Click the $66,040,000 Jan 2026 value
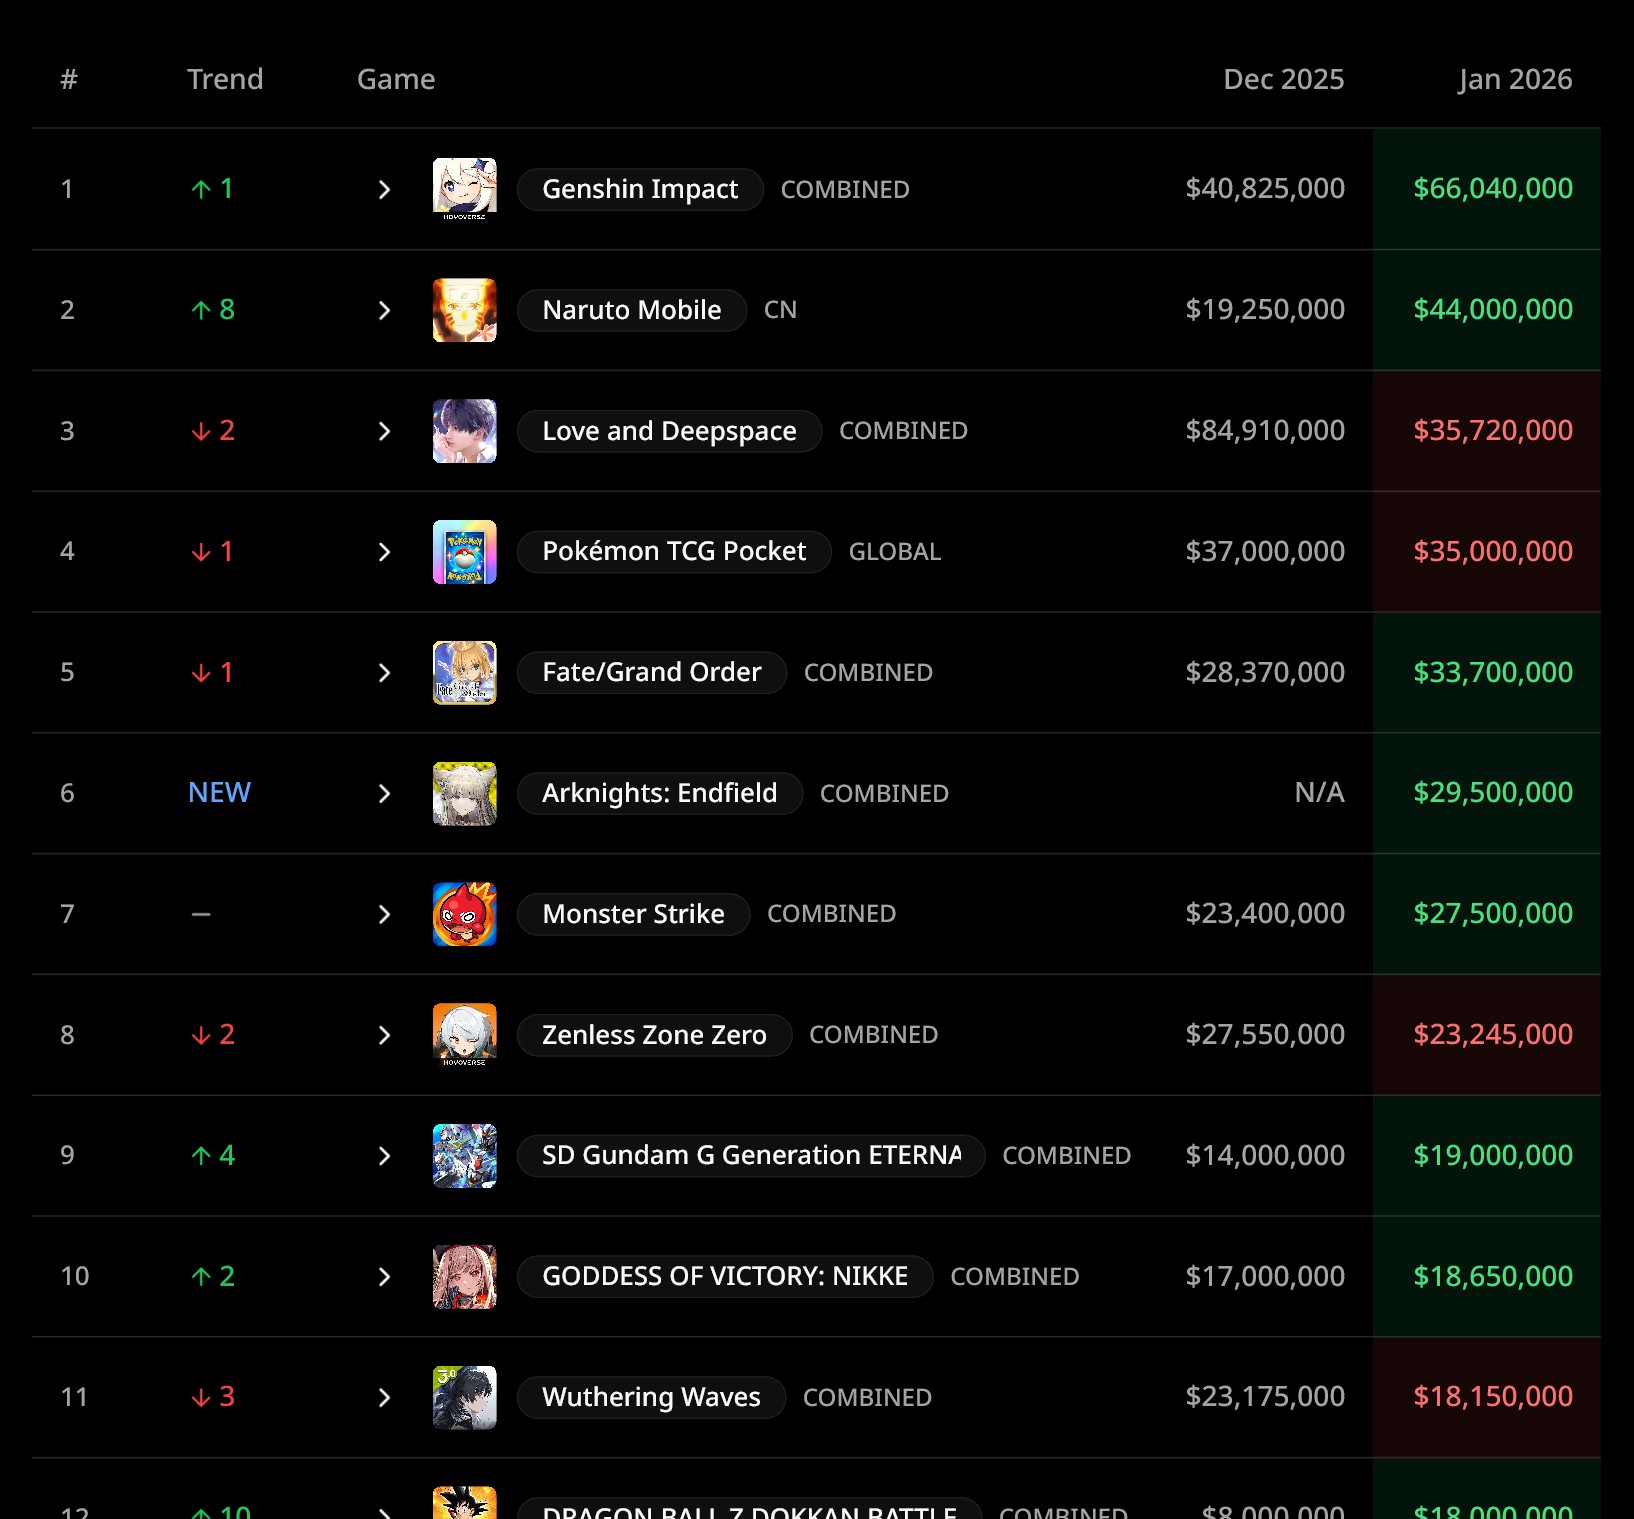The height and width of the screenshot is (1519, 1634). (x=1493, y=189)
